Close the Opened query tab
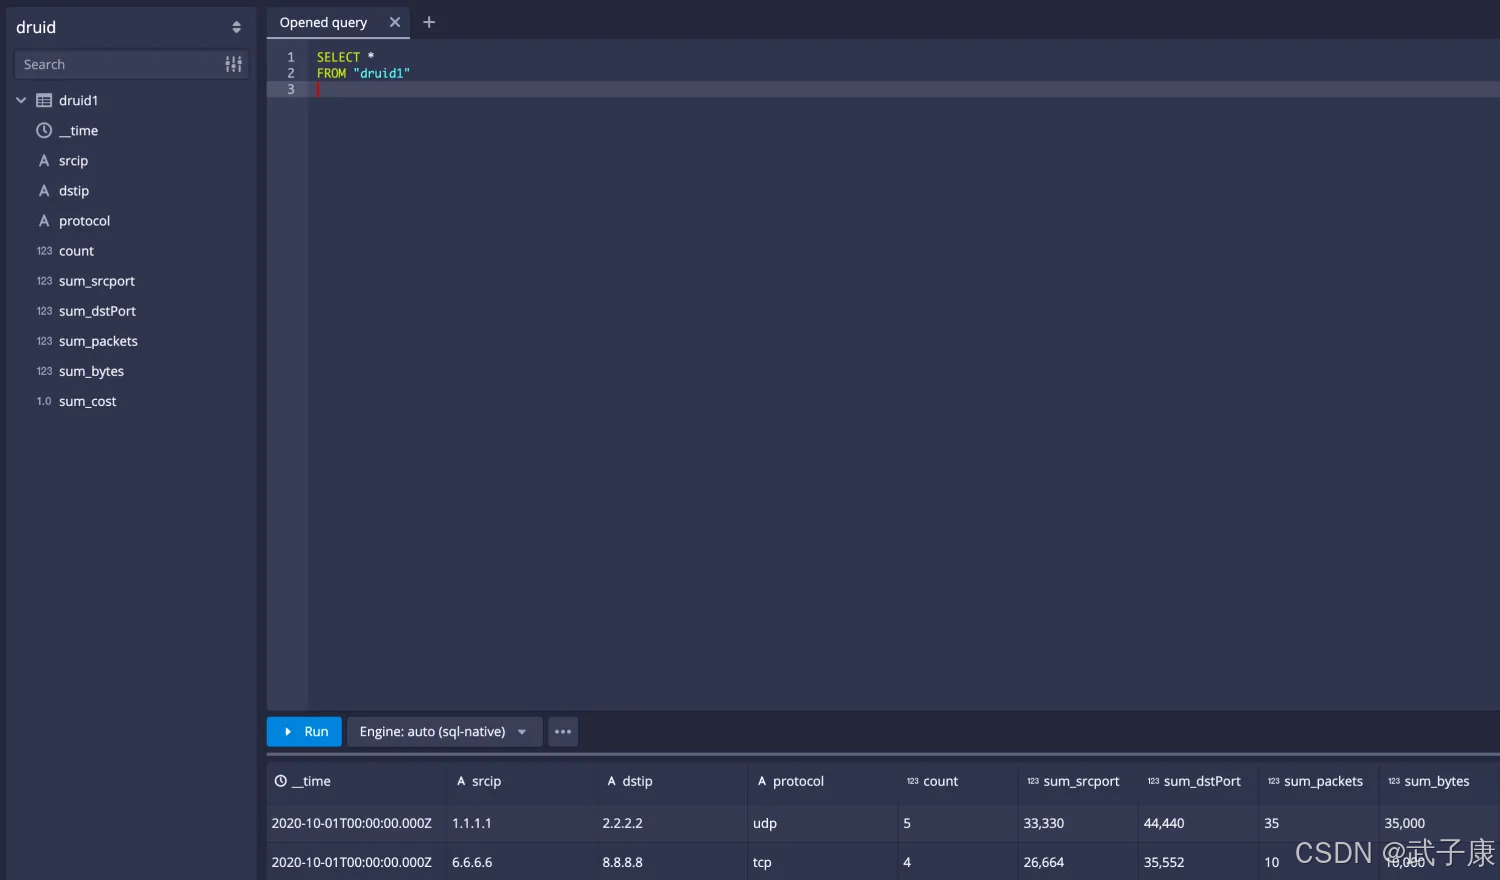 coord(395,22)
